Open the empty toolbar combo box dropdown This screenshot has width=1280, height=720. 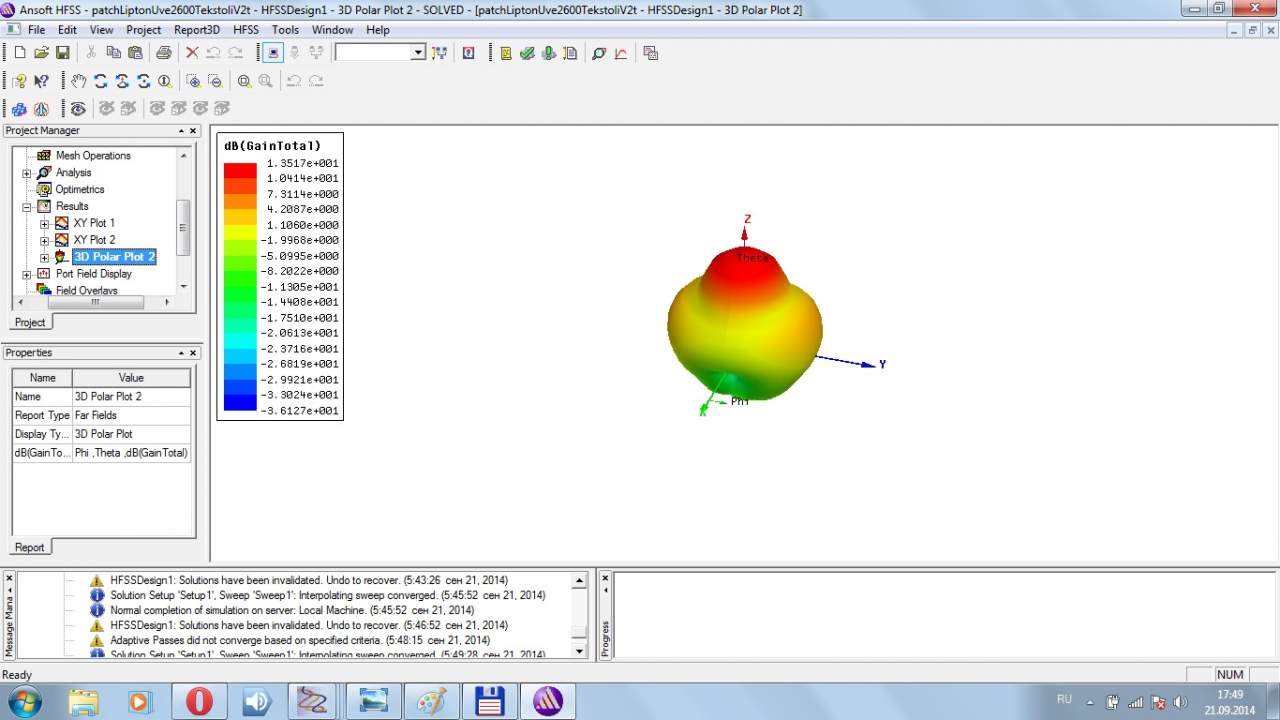[418, 53]
